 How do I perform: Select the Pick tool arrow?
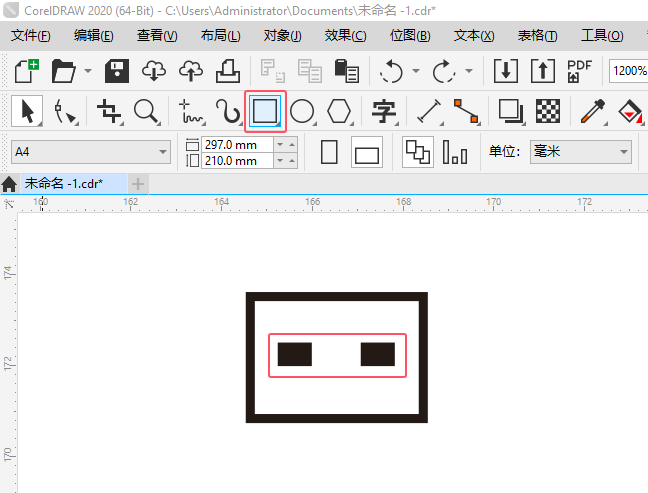27,111
